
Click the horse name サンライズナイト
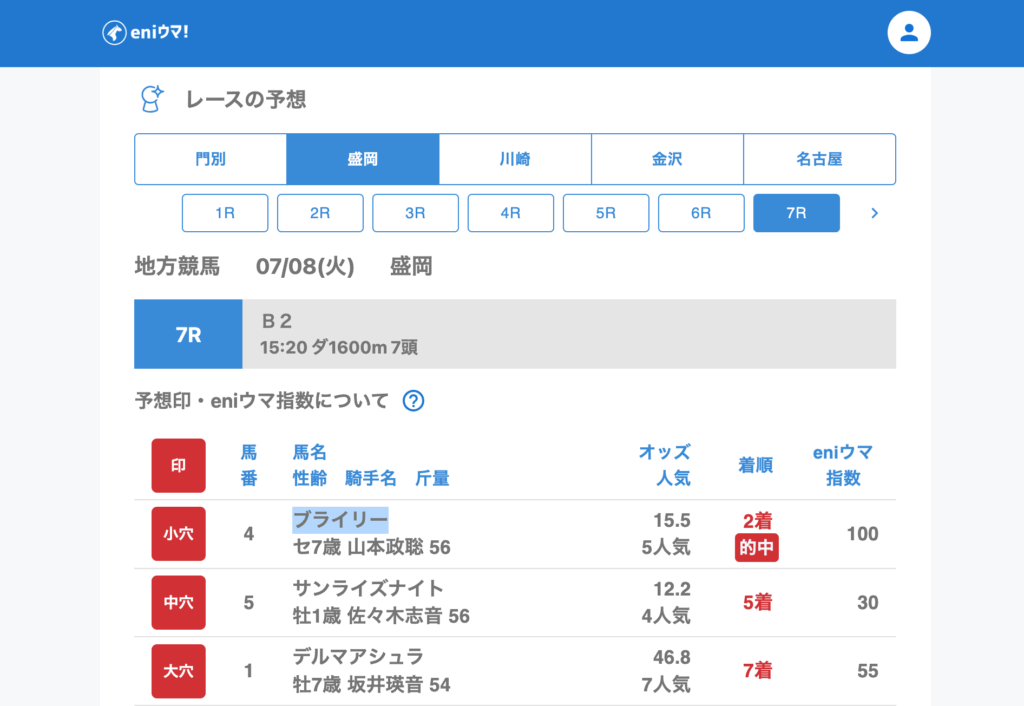click(x=368, y=588)
